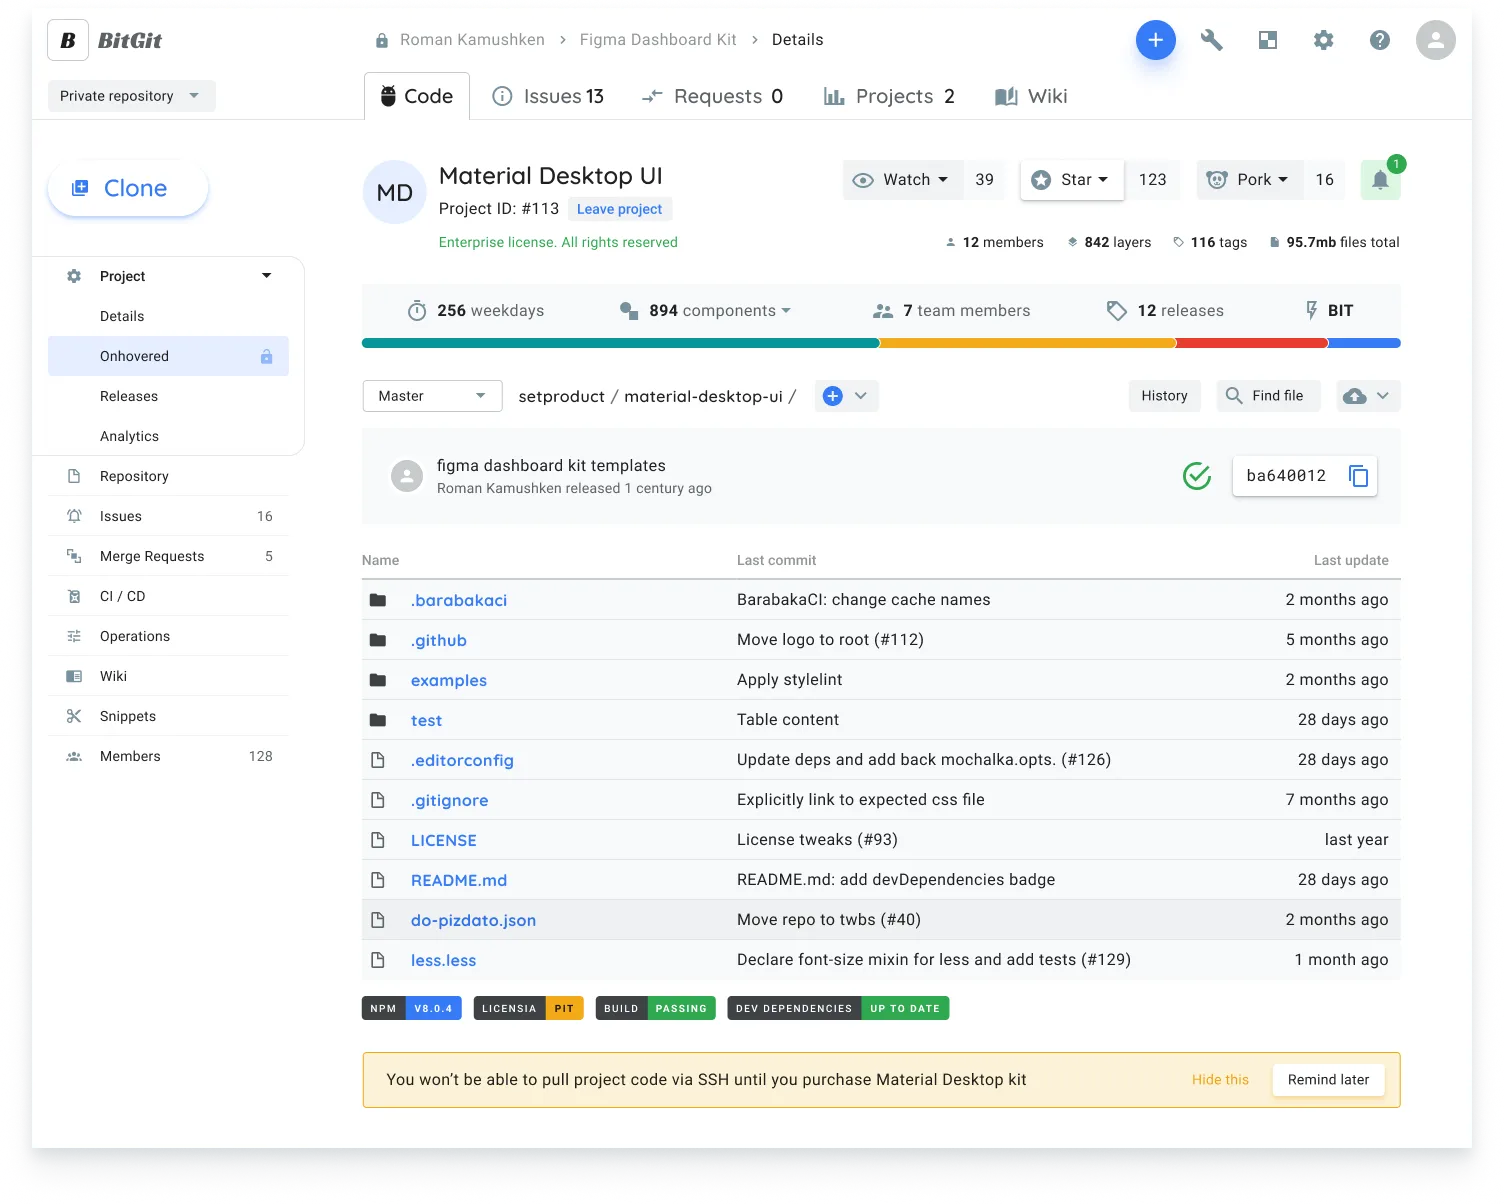Open the Master branch dropdown

point(432,396)
